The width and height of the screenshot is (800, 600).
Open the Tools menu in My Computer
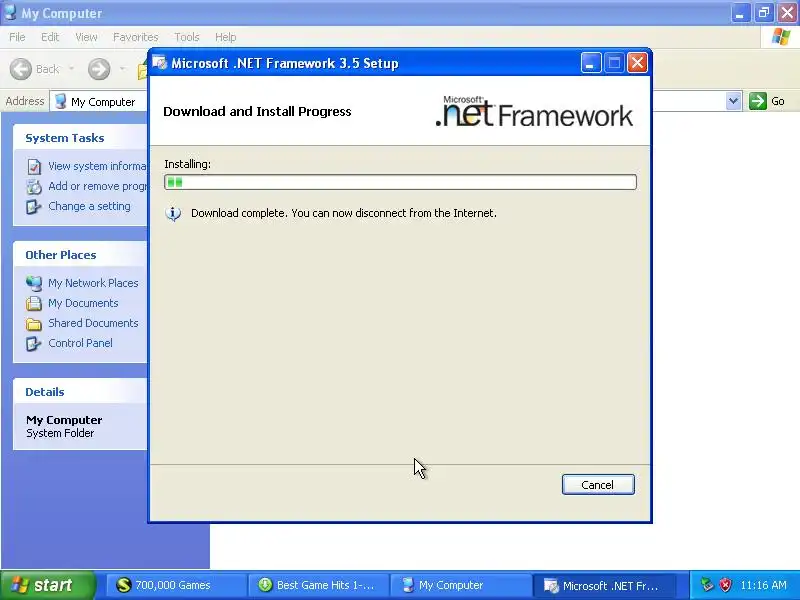[187, 37]
